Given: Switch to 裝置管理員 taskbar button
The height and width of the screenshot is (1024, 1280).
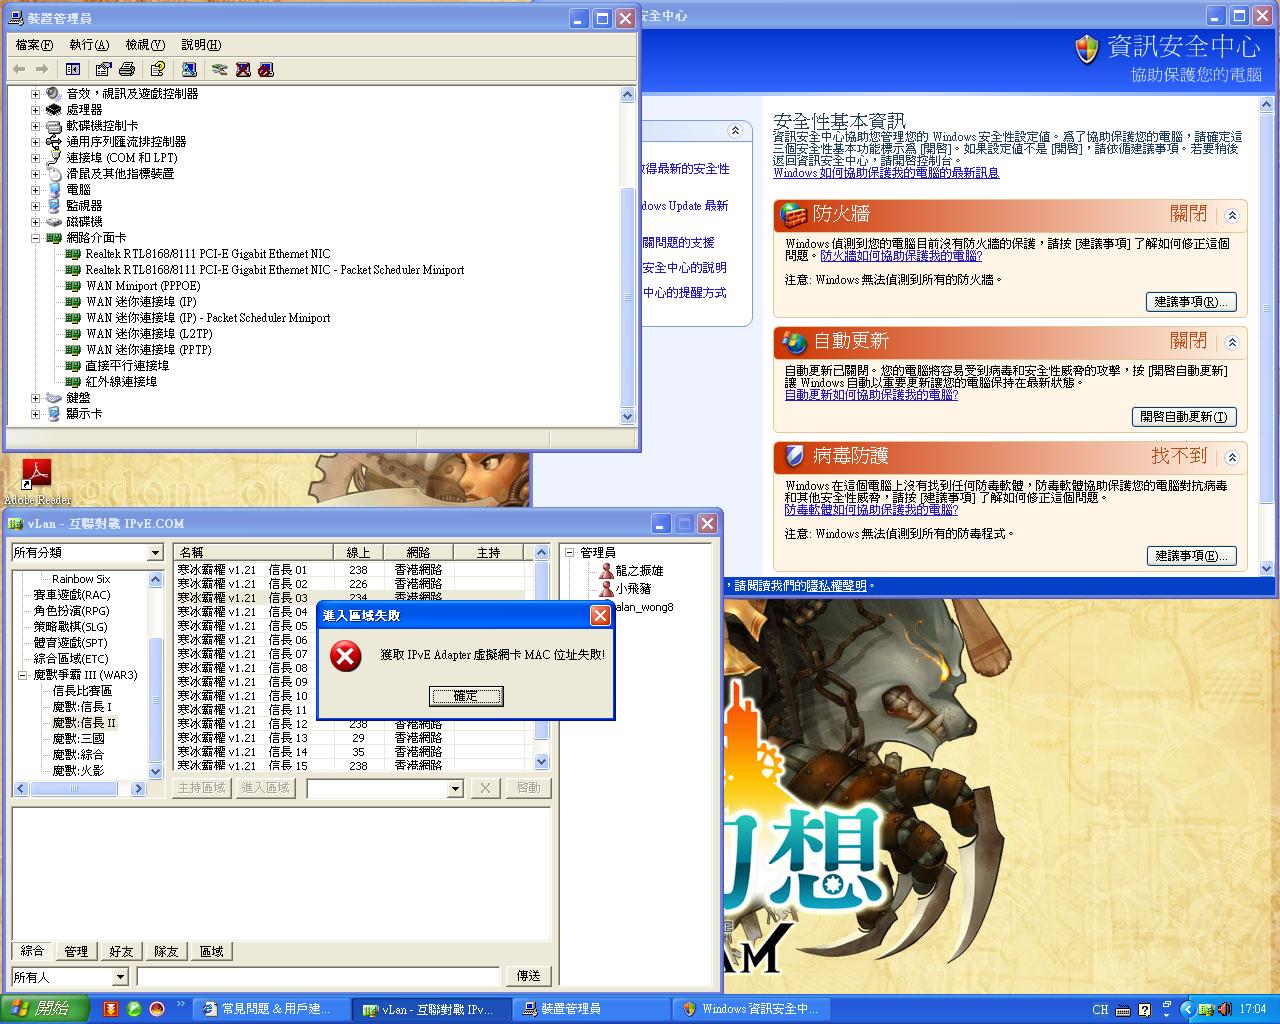Looking at the screenshot, I should 591,1009.
